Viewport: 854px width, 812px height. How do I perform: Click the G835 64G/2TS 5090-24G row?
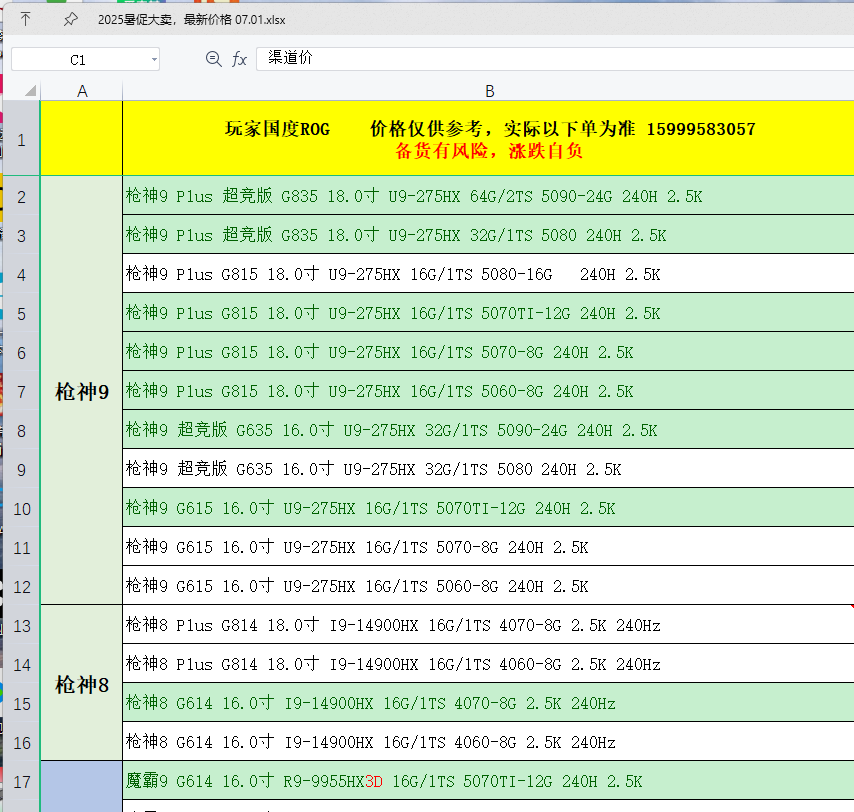point(489,196)
